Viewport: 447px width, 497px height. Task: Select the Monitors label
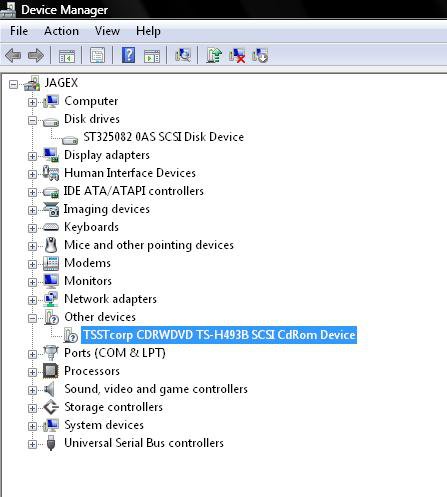88,281
